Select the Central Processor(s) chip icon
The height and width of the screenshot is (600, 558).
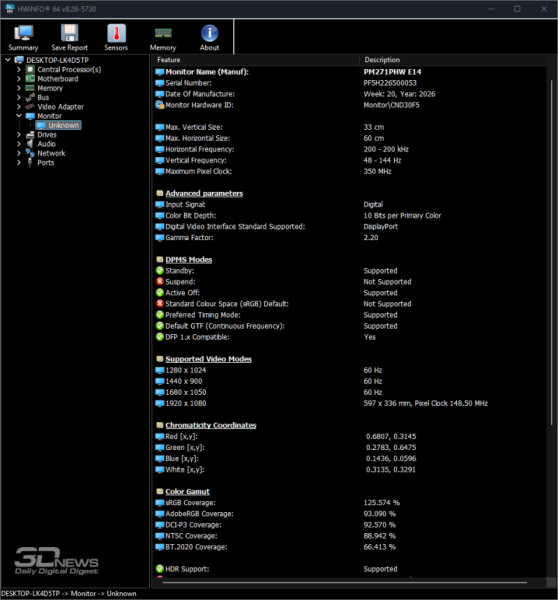[30, 69]
